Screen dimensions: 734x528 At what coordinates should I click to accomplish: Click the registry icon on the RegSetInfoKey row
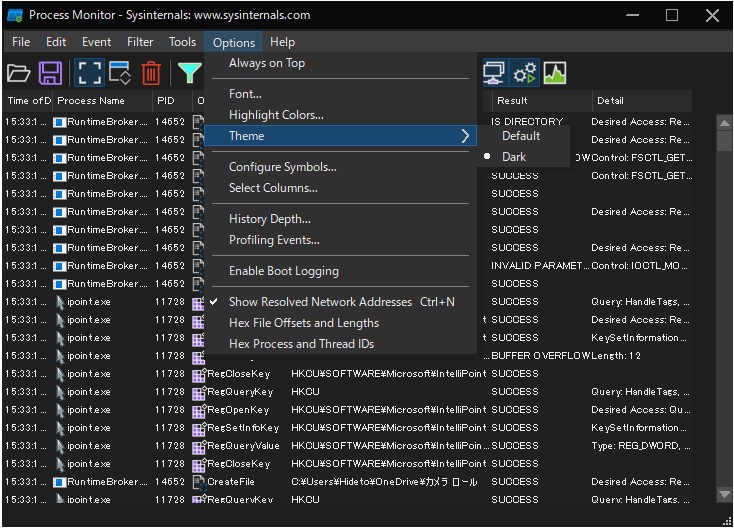coord(199,428)
